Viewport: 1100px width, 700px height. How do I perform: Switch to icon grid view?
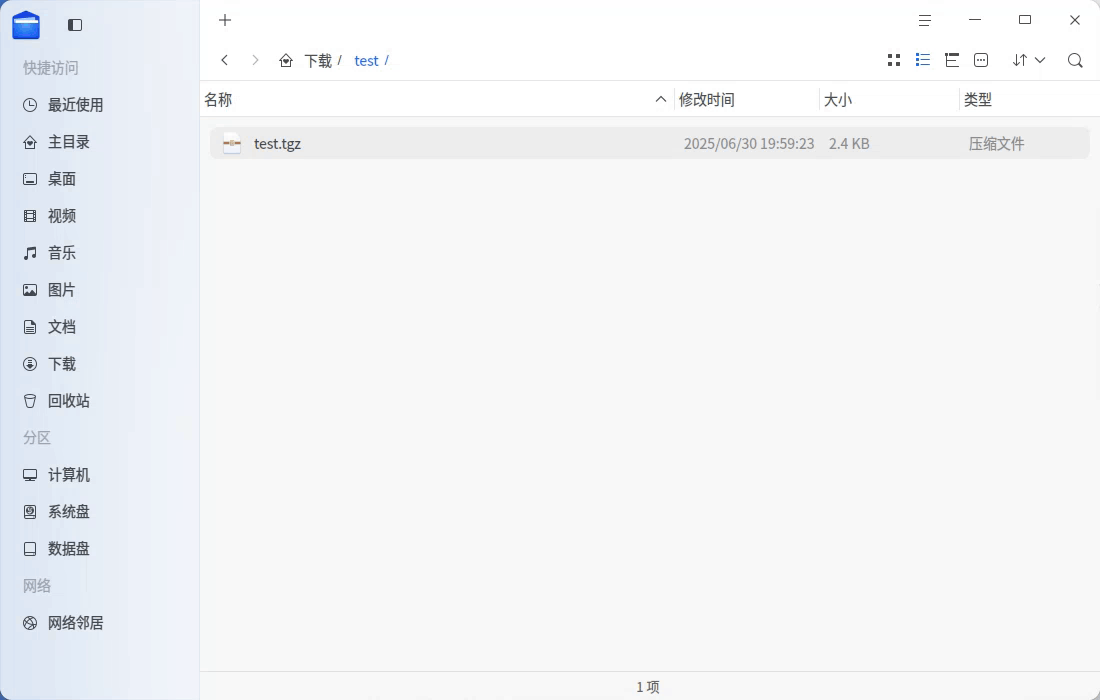[x=894, y=60]
